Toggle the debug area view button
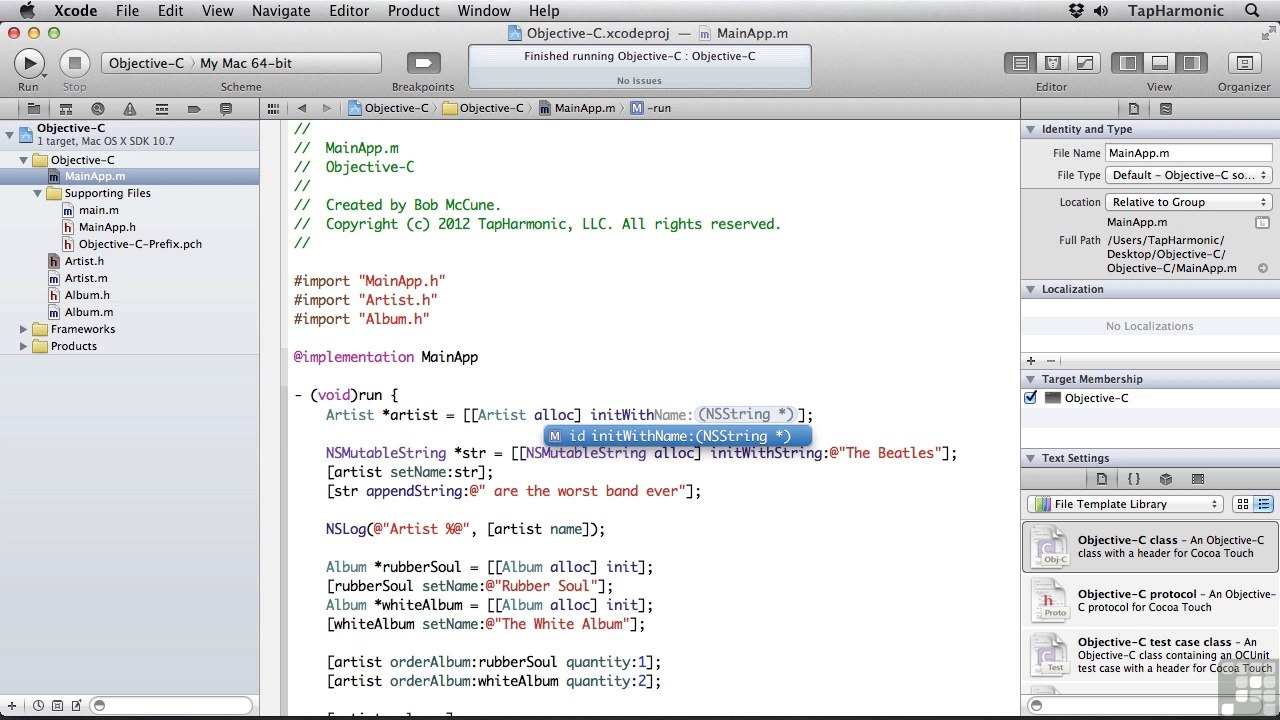The image size is (1280, 720). (1160, 63)
